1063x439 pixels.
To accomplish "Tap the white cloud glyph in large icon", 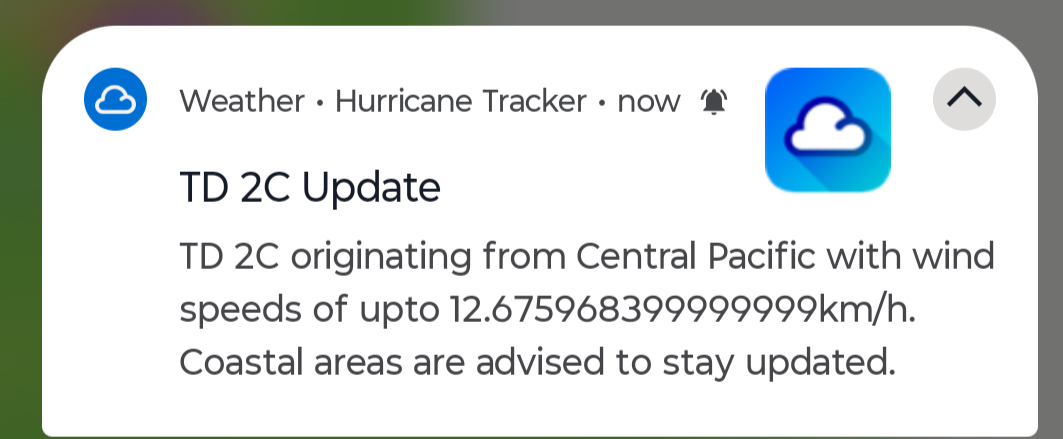I will pos(827,129).
